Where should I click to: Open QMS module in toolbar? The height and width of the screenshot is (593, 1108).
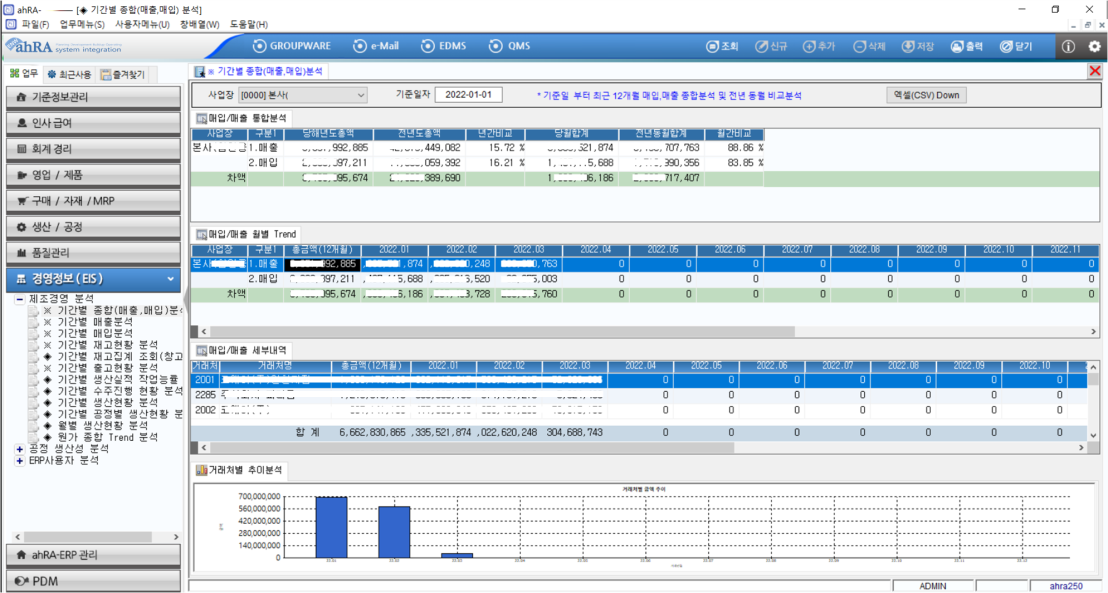tap(509, 46)
